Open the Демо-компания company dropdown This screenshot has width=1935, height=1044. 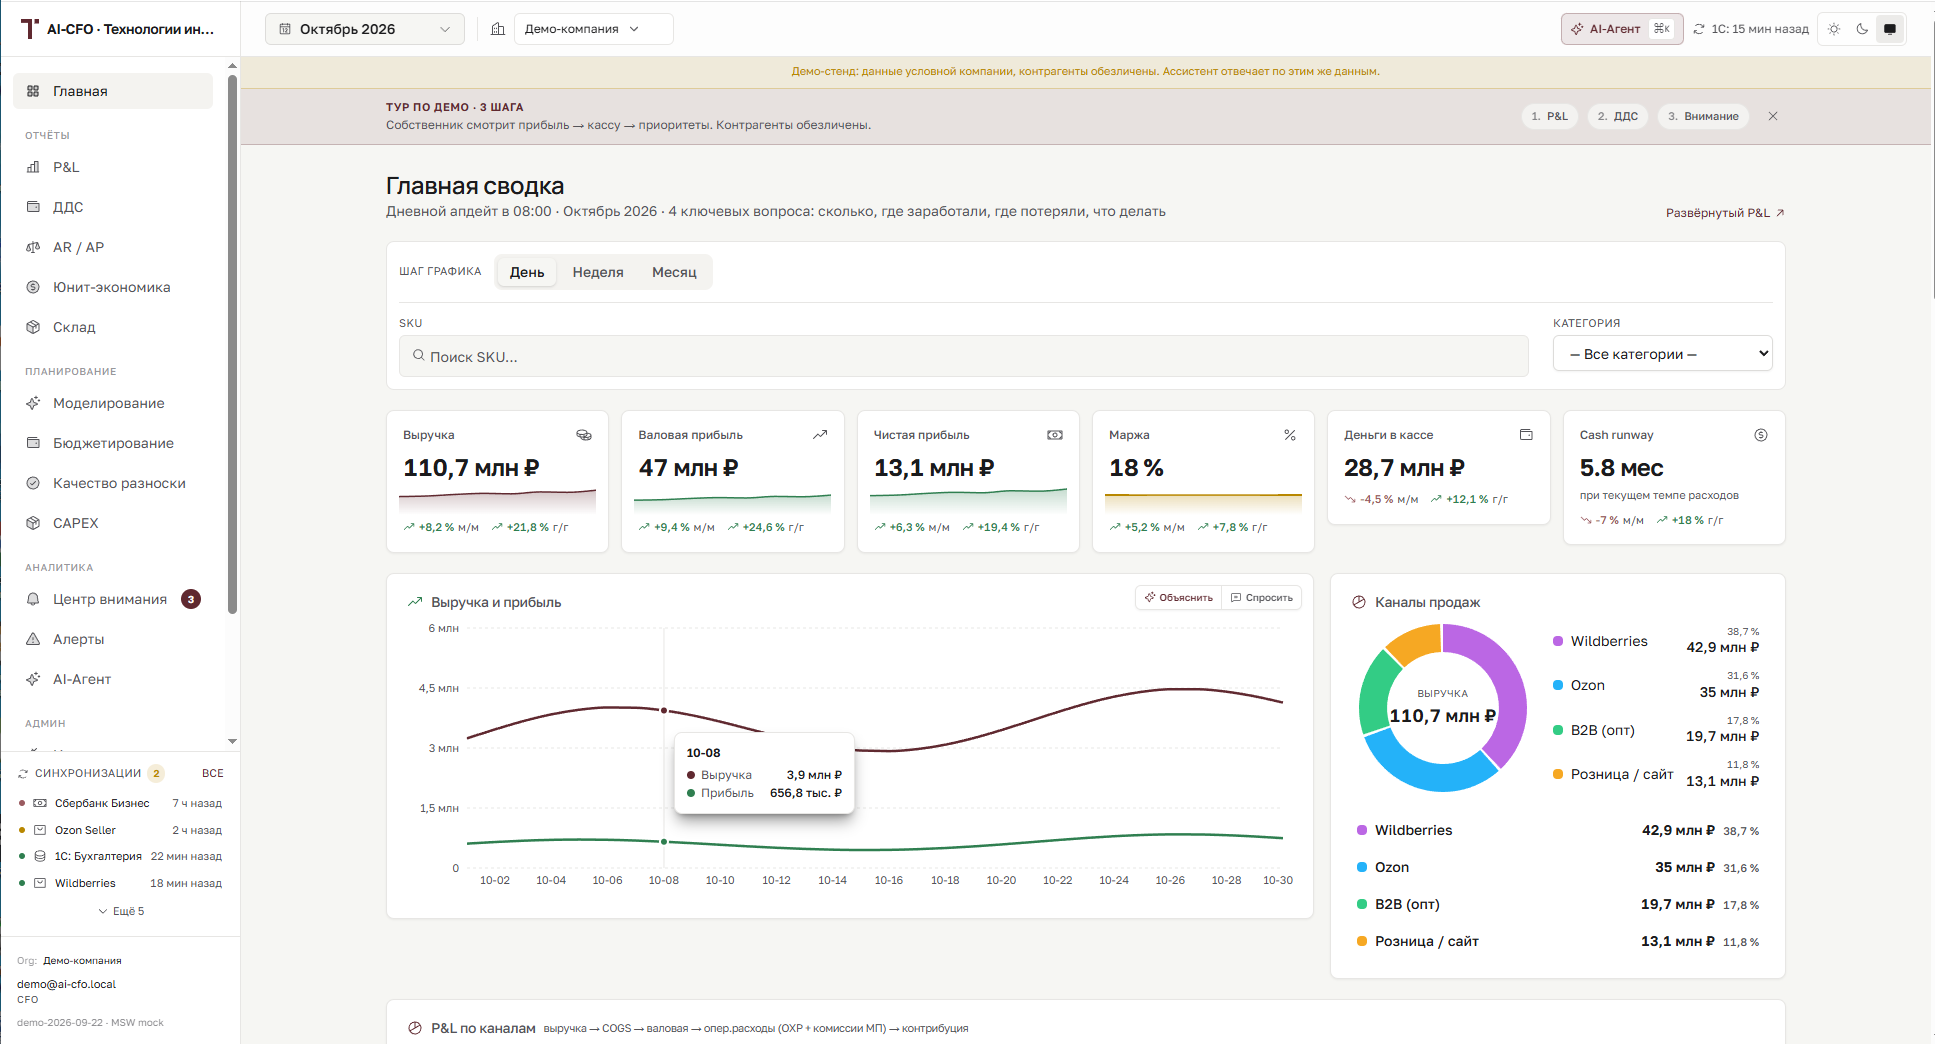click(593, 29)
